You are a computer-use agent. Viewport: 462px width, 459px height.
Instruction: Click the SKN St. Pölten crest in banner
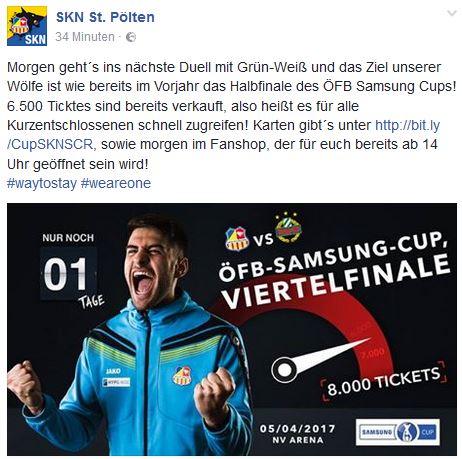(x=237, y=239)
